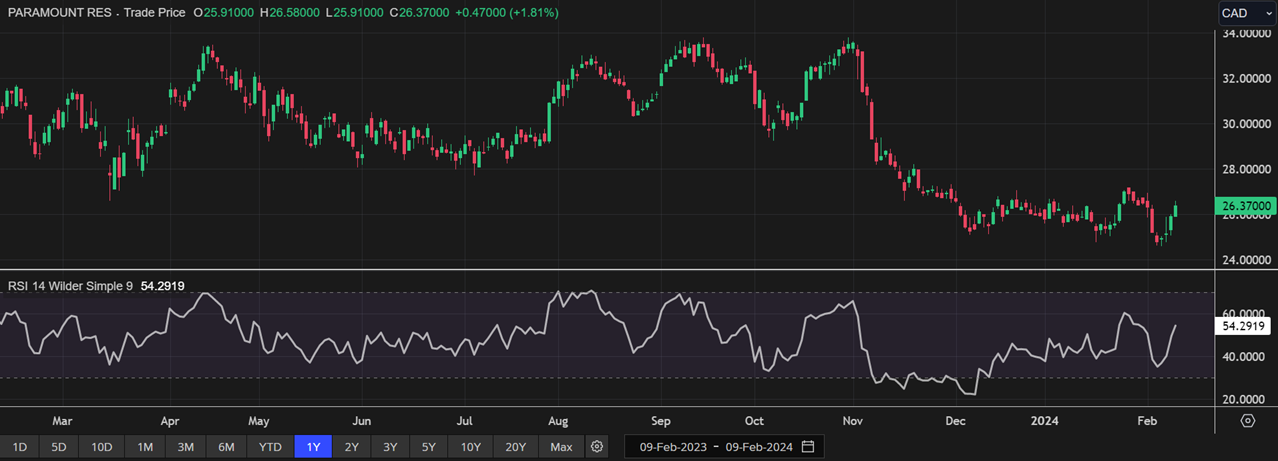Select the 1M time range
Image resolution: width=1278 pixels, height=461 pixels.
click(144, 446)
